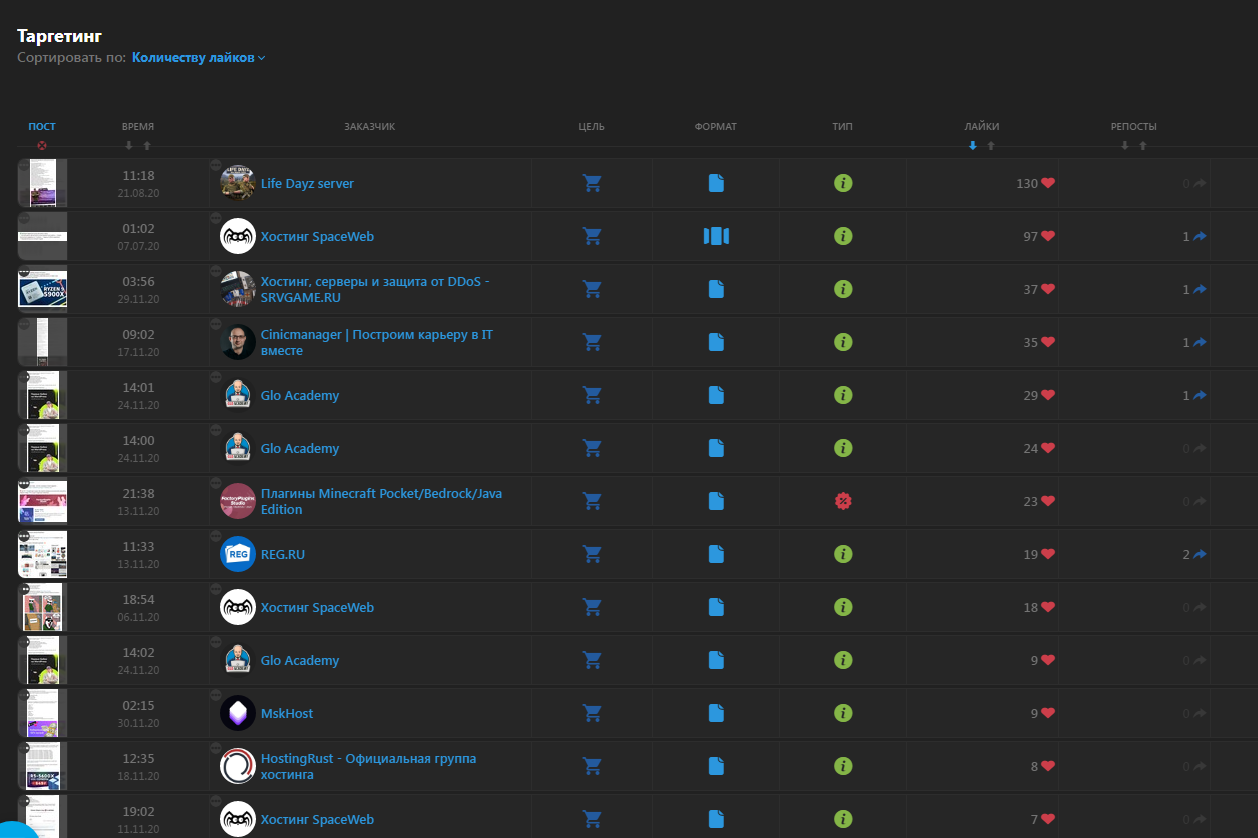Click the cart goal icon in MskHost row
Viewport: 1258px width, 838px height.
point(592,713)
